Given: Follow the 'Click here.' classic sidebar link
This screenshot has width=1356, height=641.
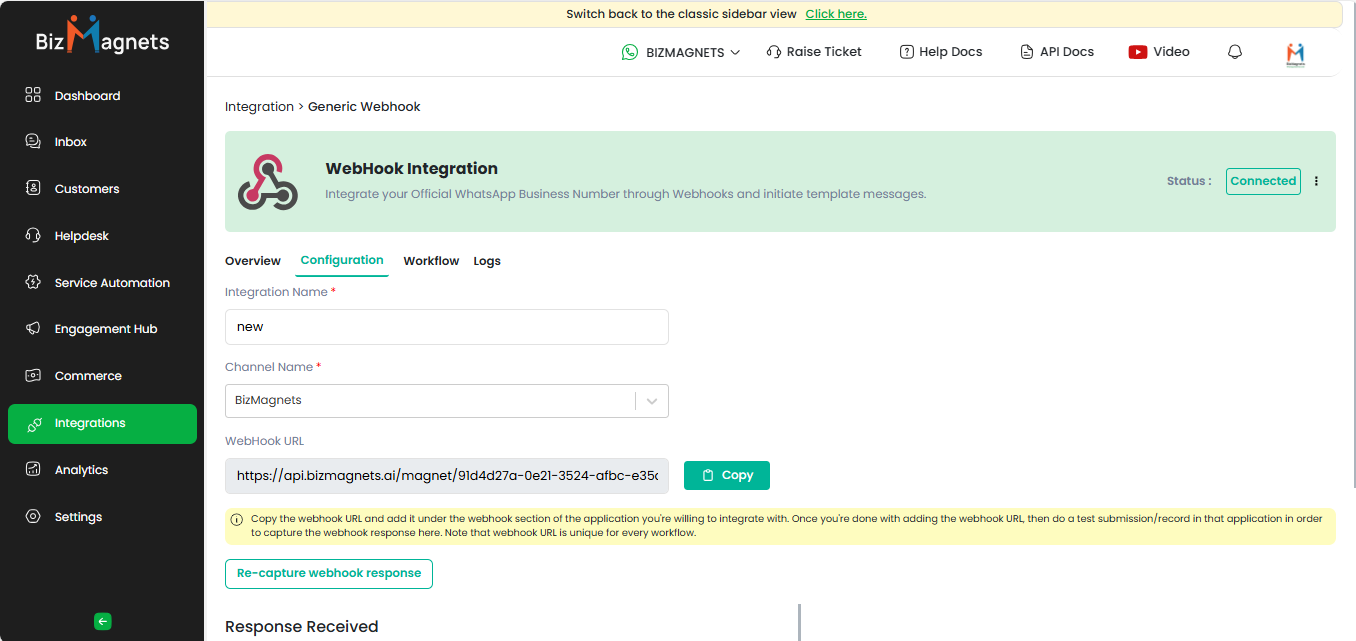Looking at the screenshot, I should (x=836, y=14).
